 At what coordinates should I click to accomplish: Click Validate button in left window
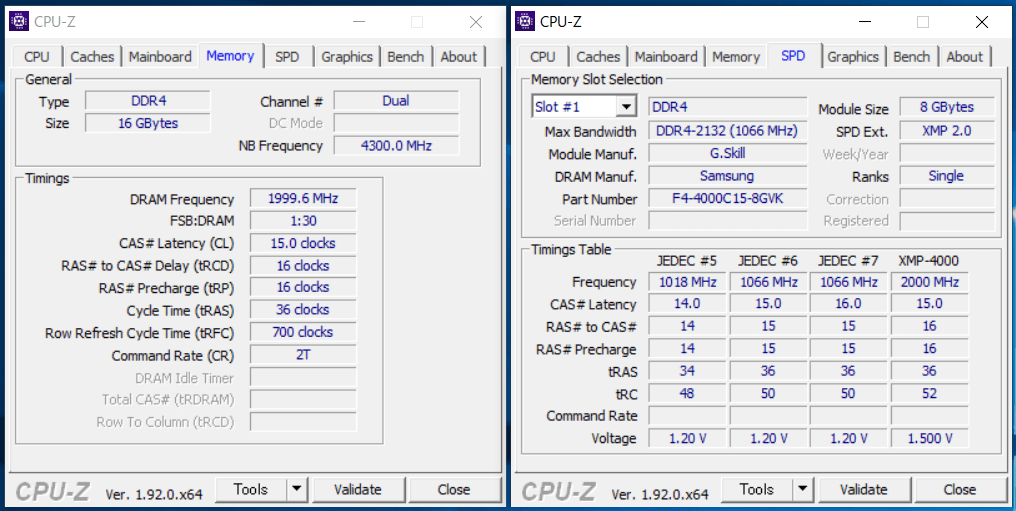[358, 490]
